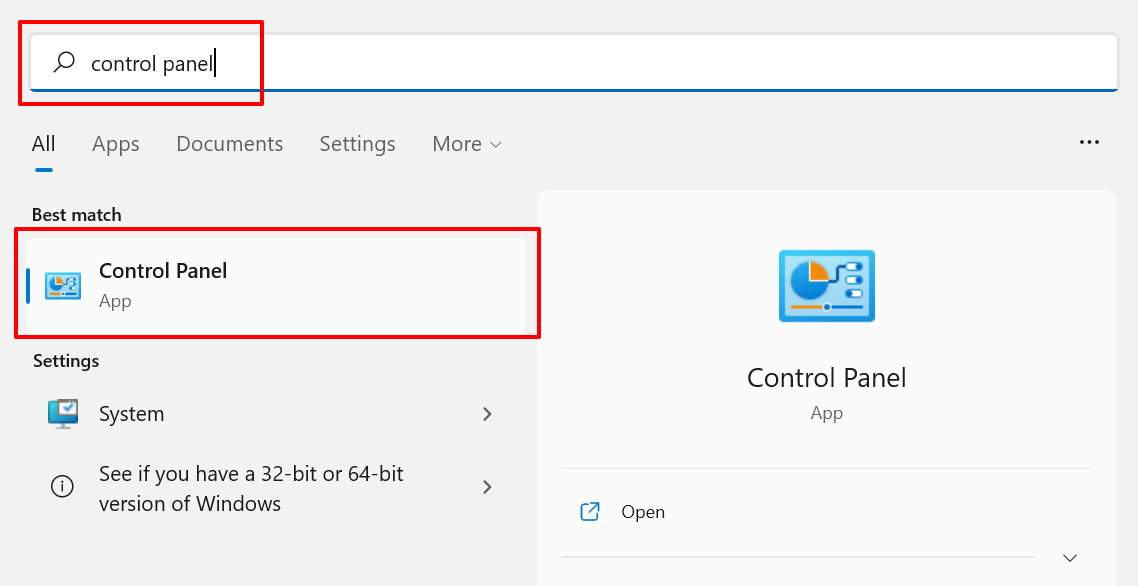Expand the More filter dropdown

467,144
